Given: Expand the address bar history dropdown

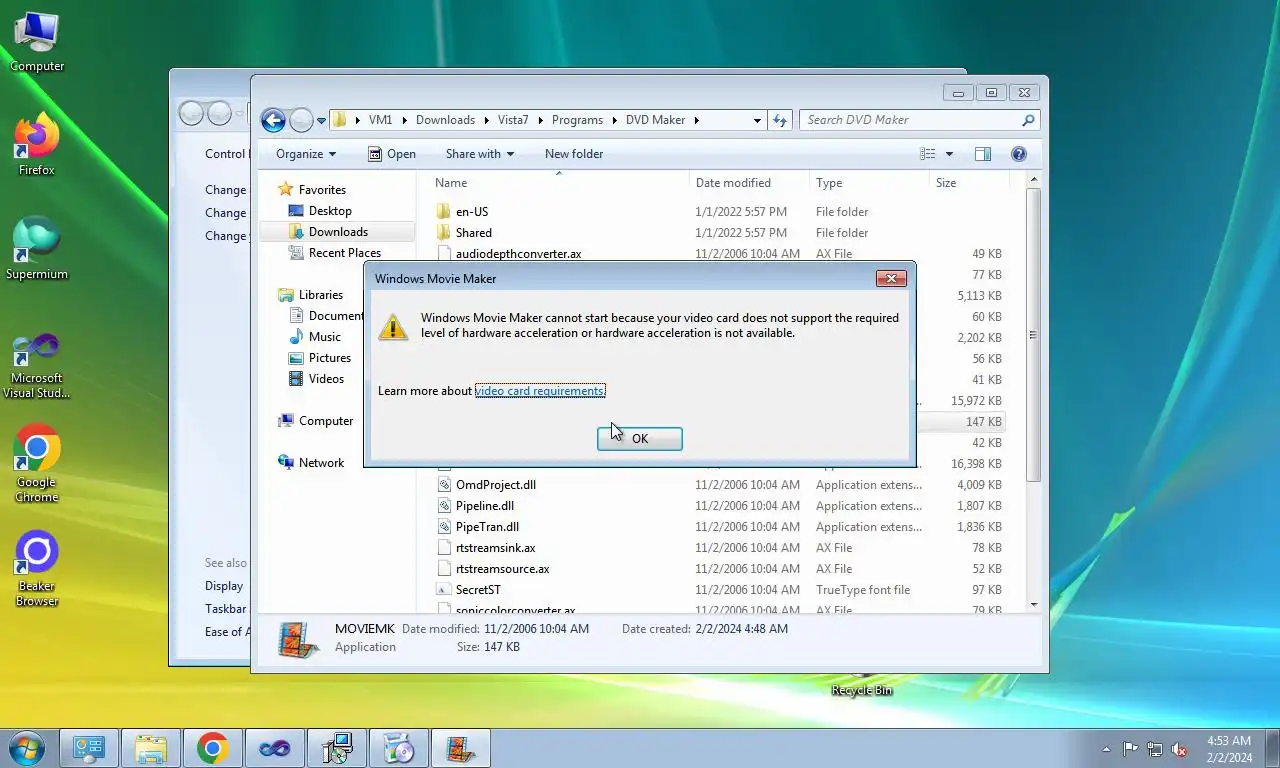Looking at the screenshot, I should point(757,120).
